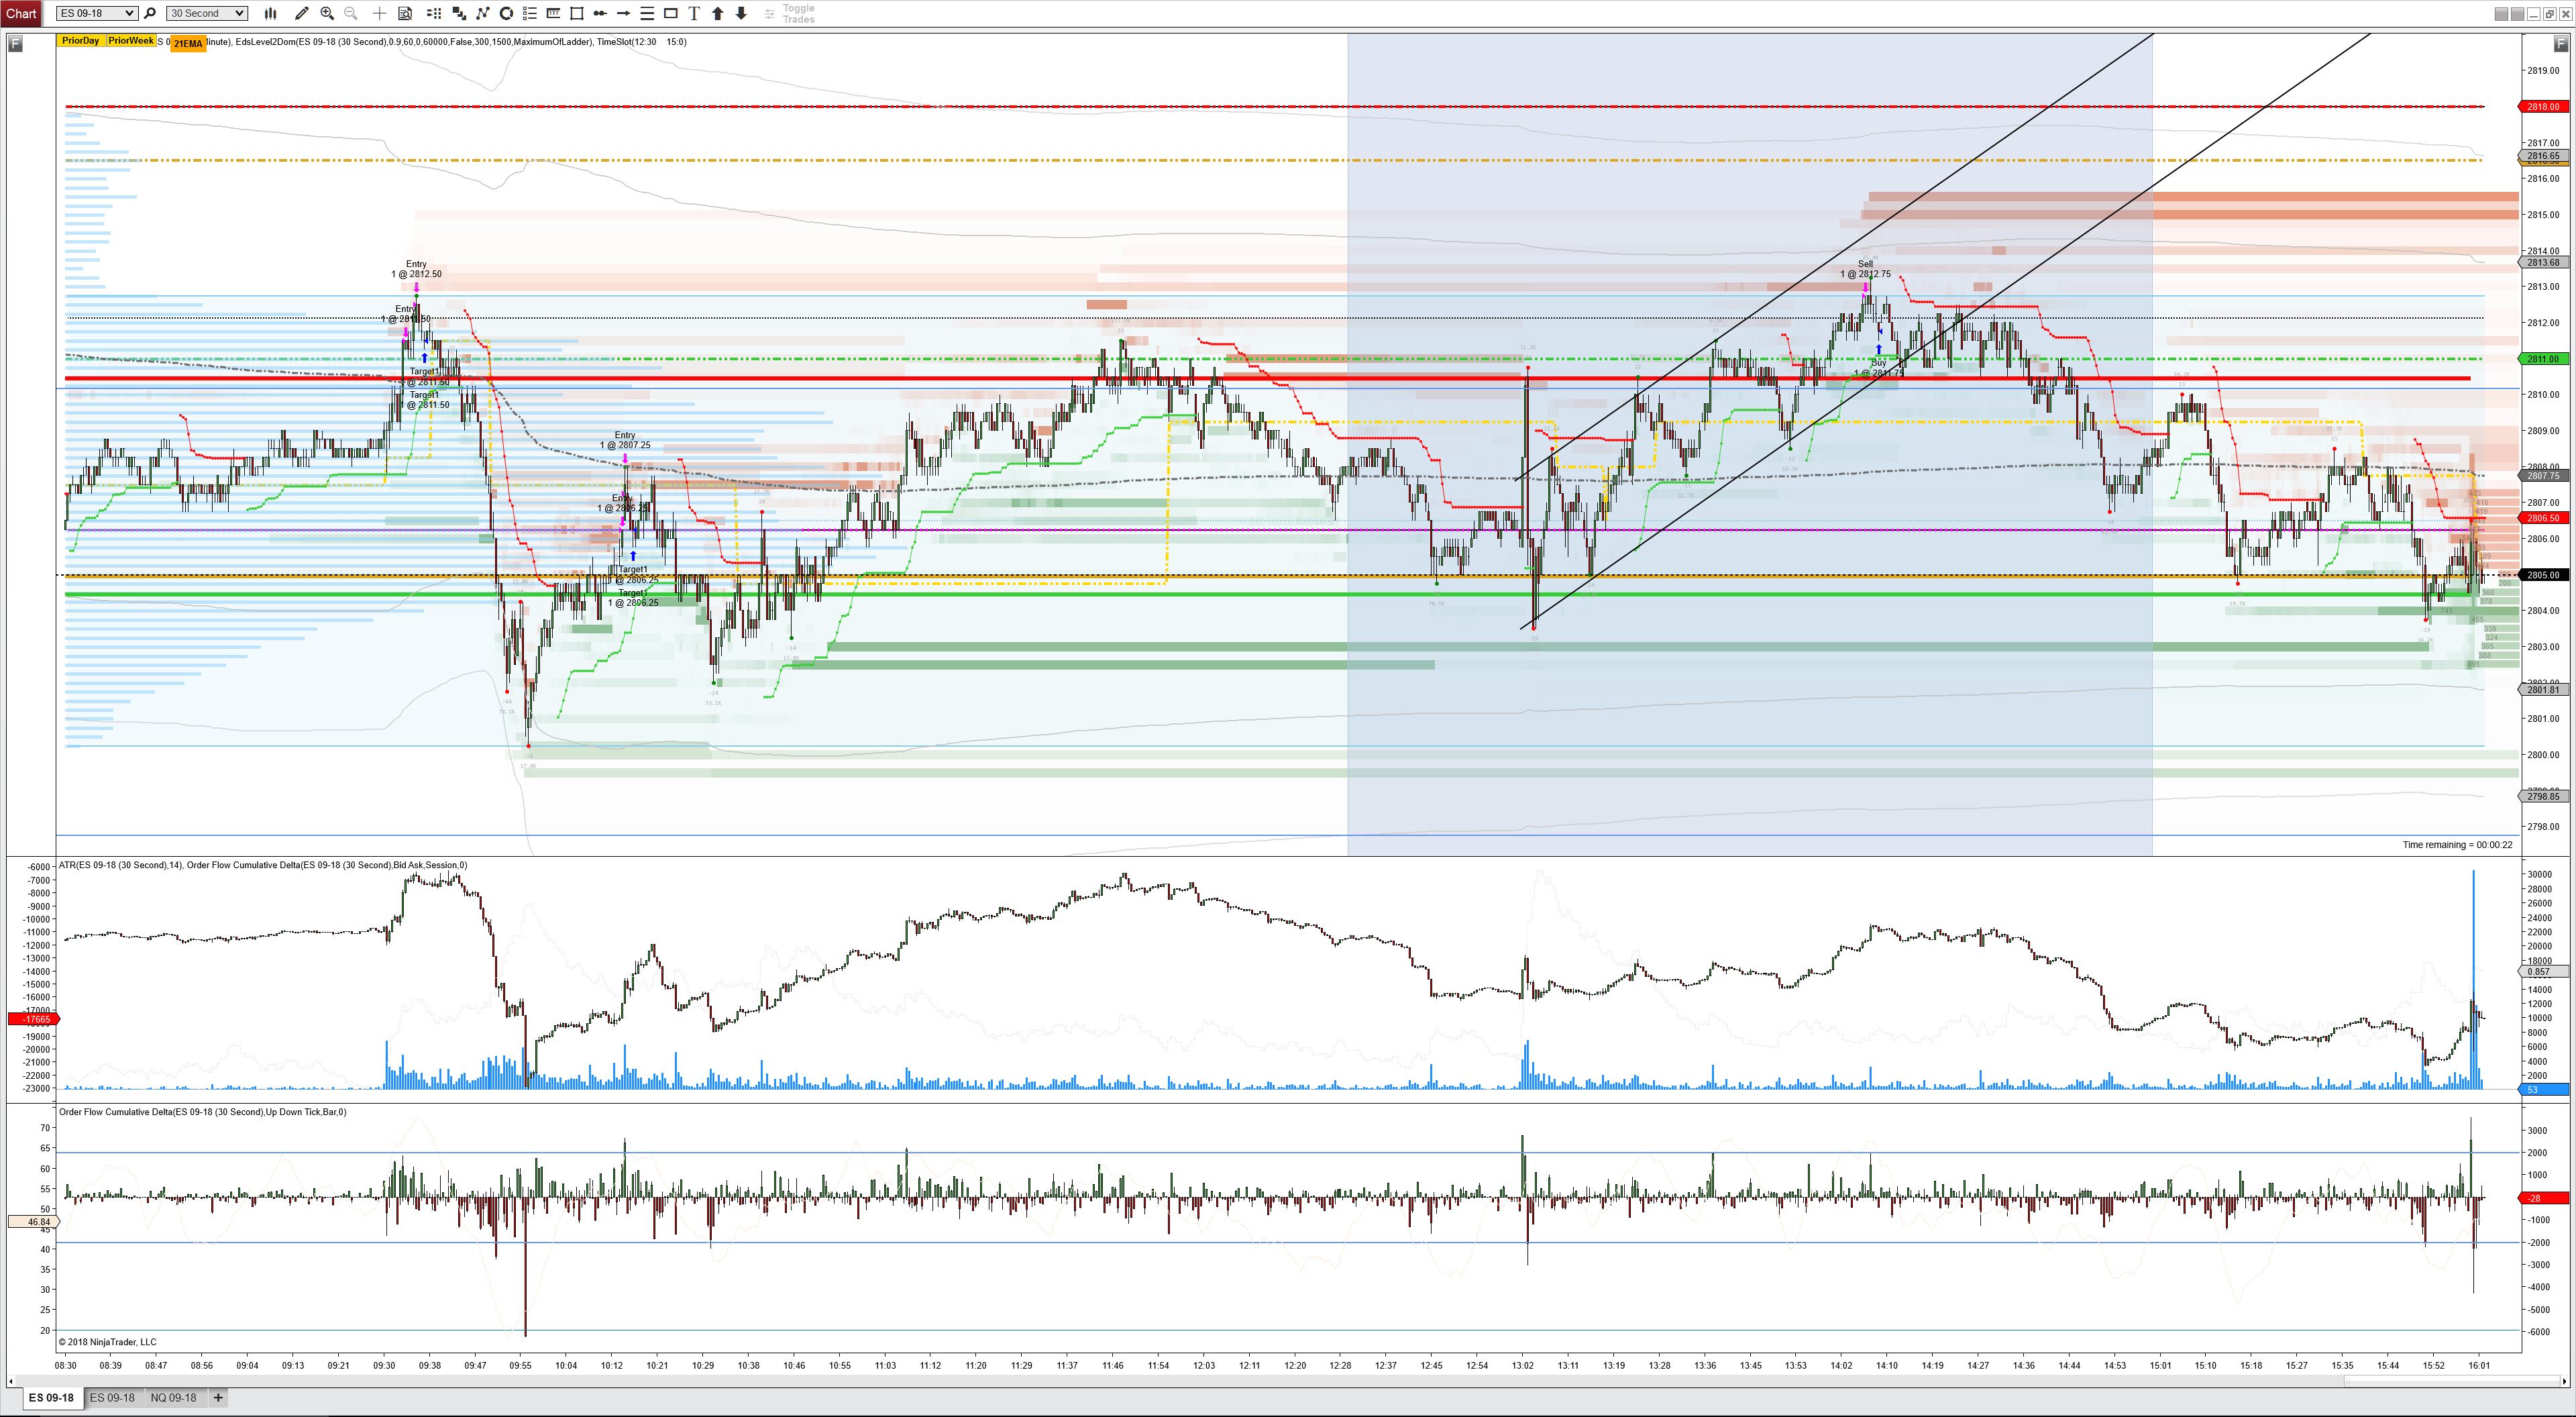The width and height of the screenshot is (2576, 1417).
Task: Click the stacked squares toolbar icon
Action: [x=459, y=13]
